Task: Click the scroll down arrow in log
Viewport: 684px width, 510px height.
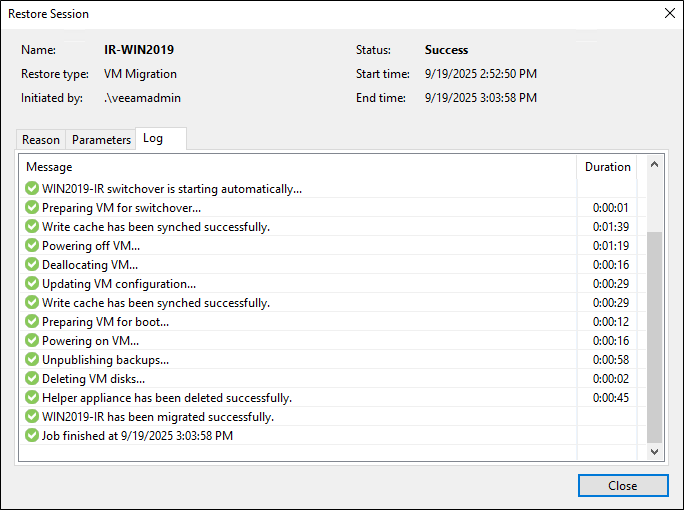Action: tap(655, 452)
